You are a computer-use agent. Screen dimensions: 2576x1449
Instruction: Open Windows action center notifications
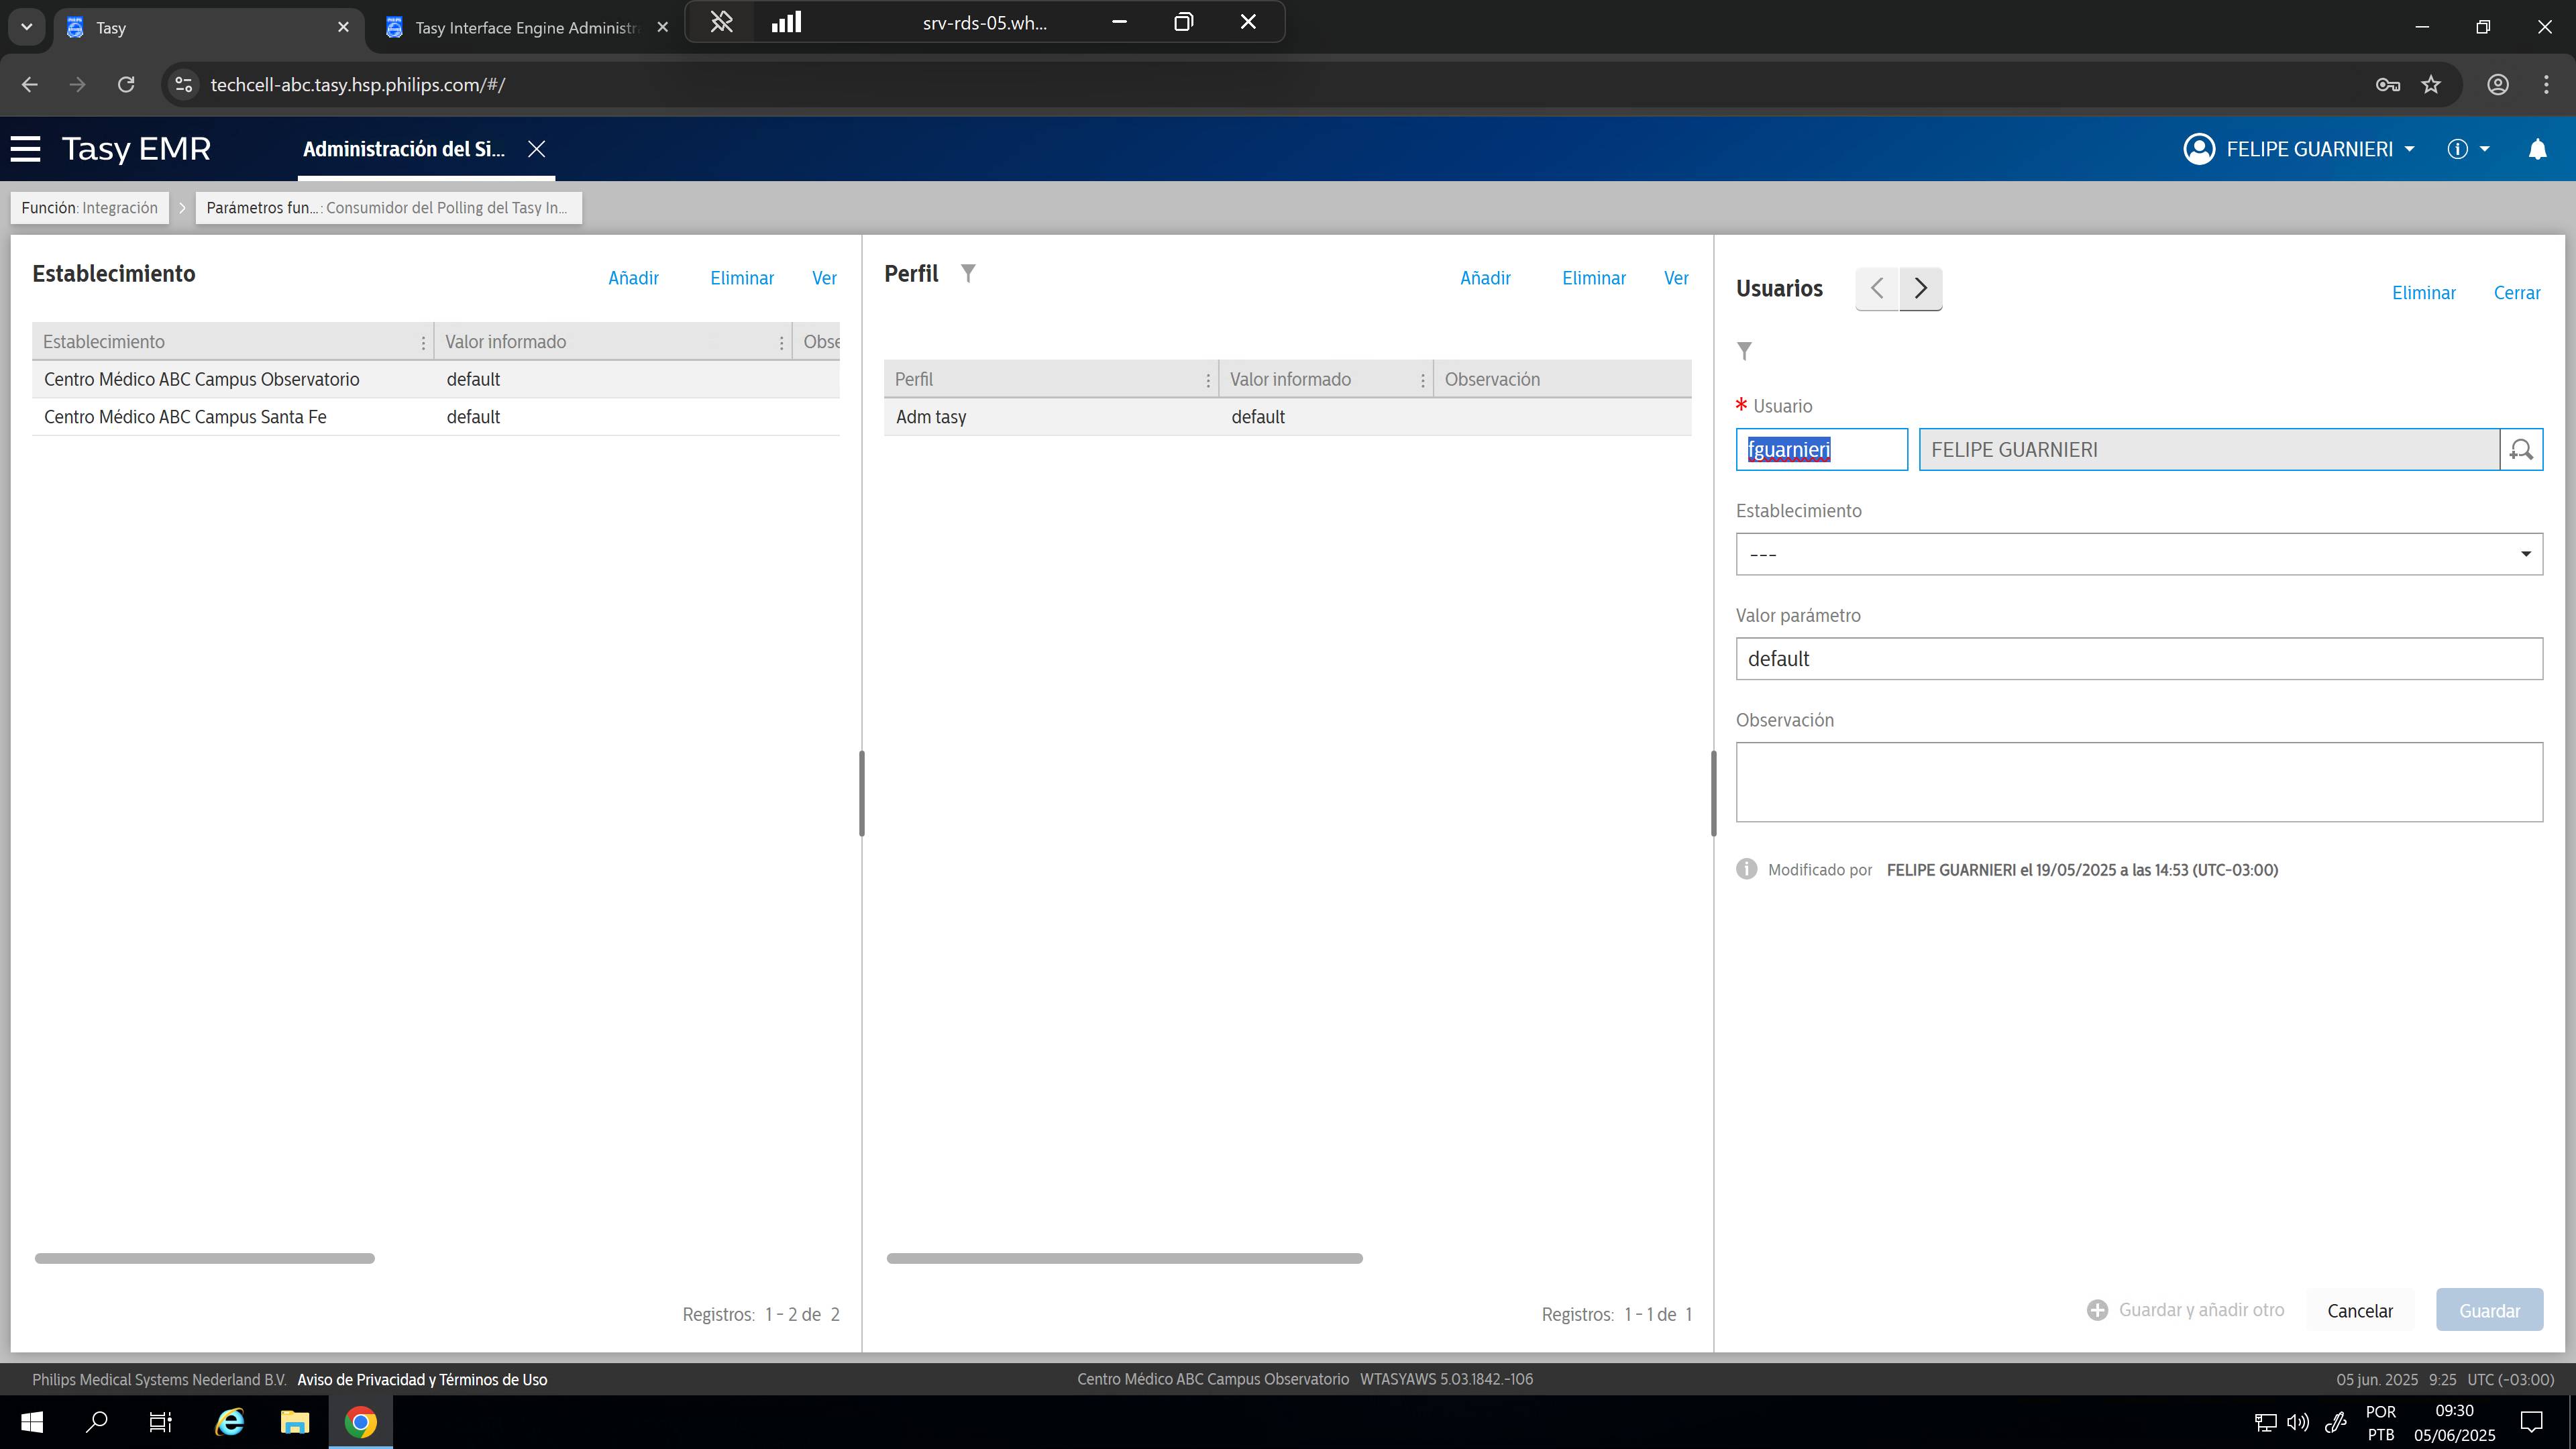[x=2531, y=1422]
